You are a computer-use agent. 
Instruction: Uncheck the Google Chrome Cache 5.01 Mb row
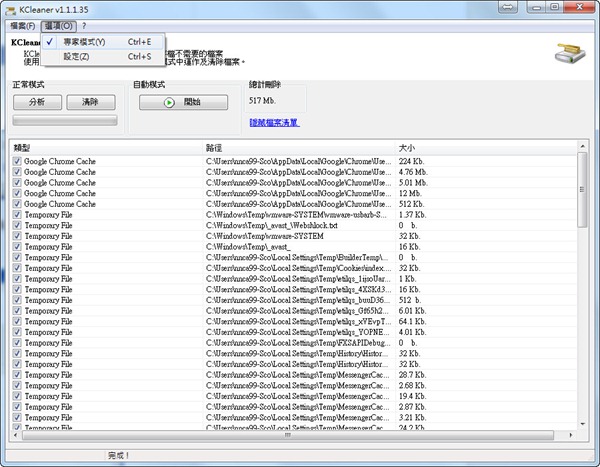point(17,183)
